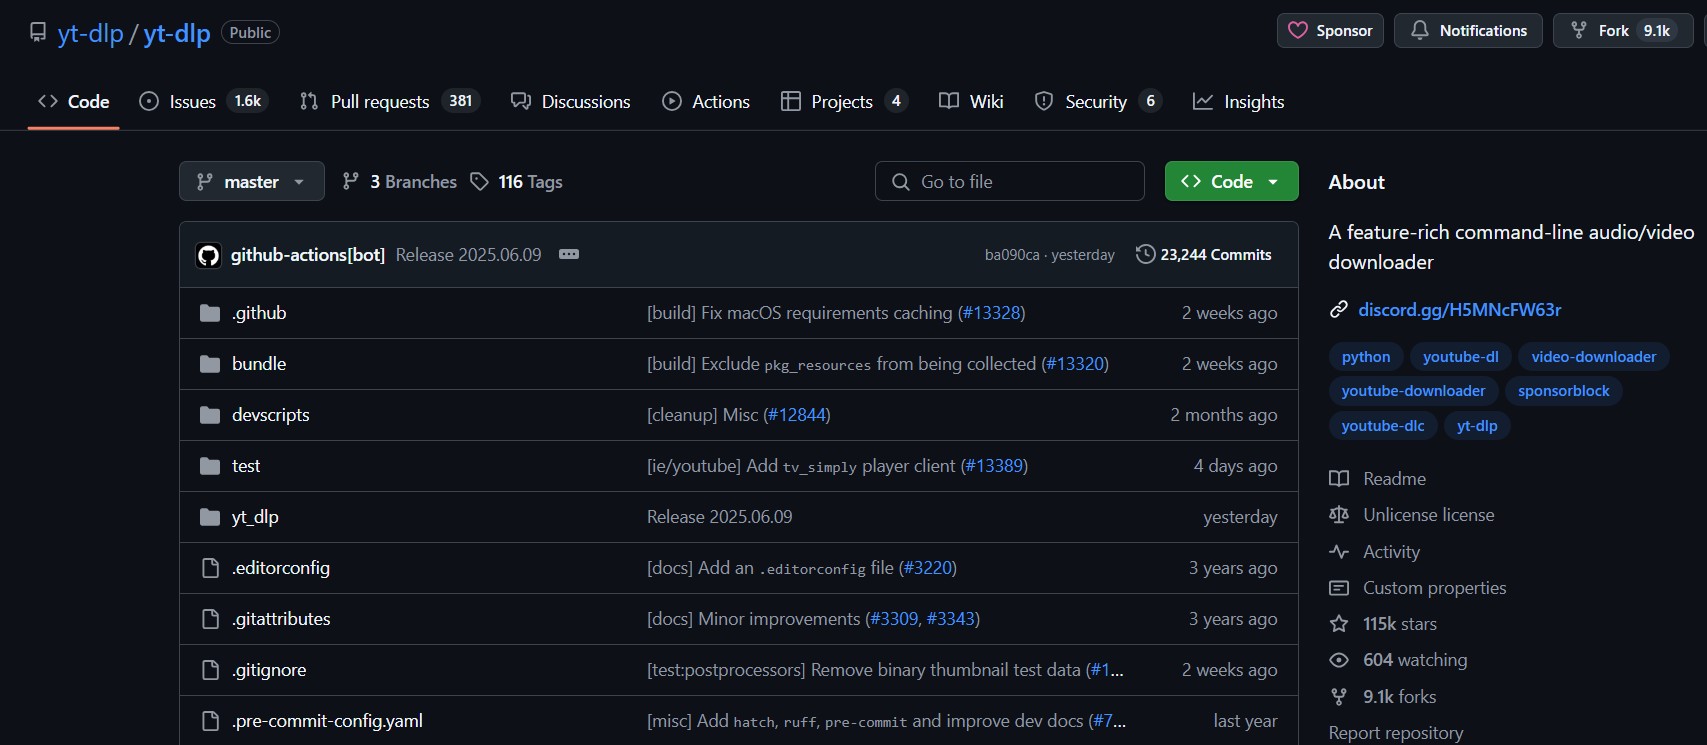Click the github-actions[bot] avatar
Image resolution: width=1707 pixels, height=745 pixels.
pos(208,255)
